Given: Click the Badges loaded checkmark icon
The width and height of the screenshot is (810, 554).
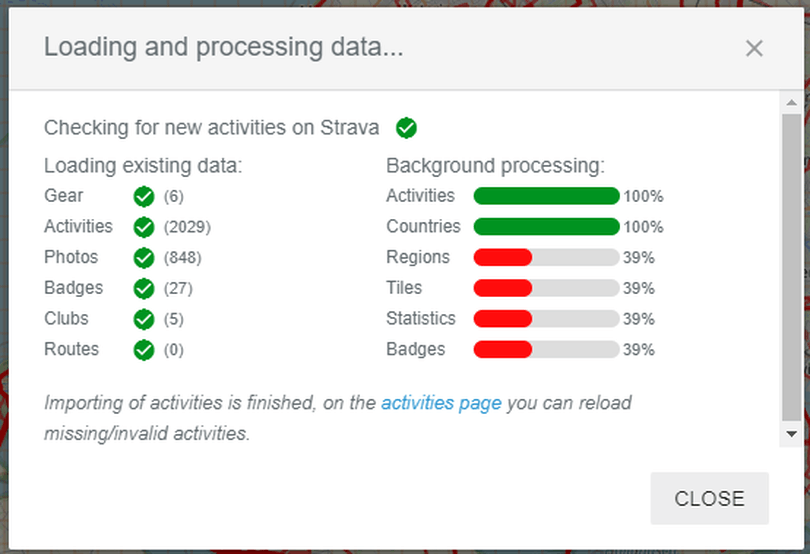Looking at the screenshot, I should point(144,288).
